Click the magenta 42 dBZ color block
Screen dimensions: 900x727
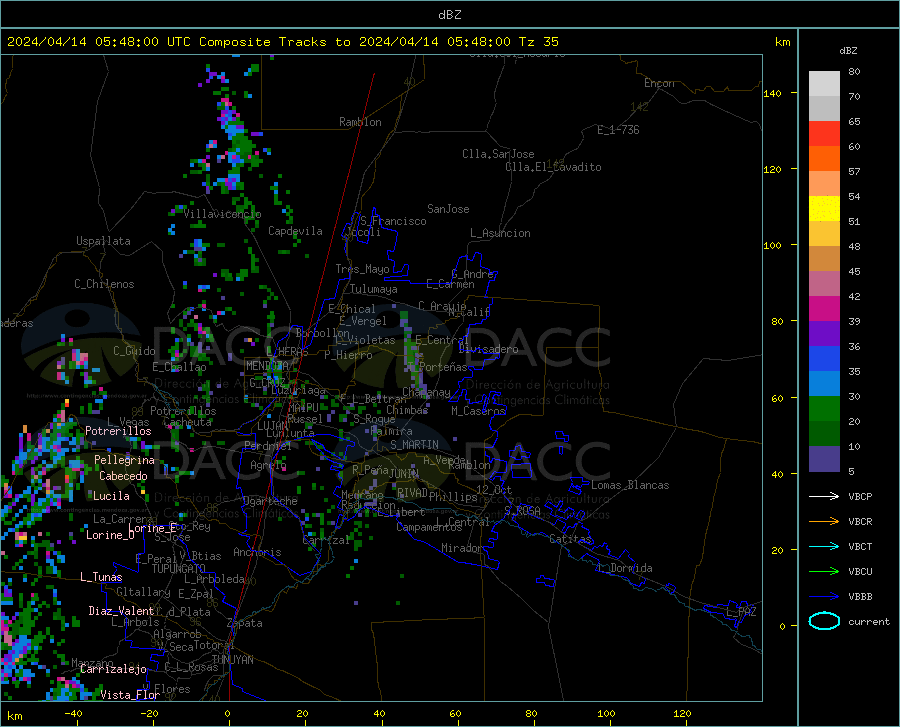[x=824, y=309]
